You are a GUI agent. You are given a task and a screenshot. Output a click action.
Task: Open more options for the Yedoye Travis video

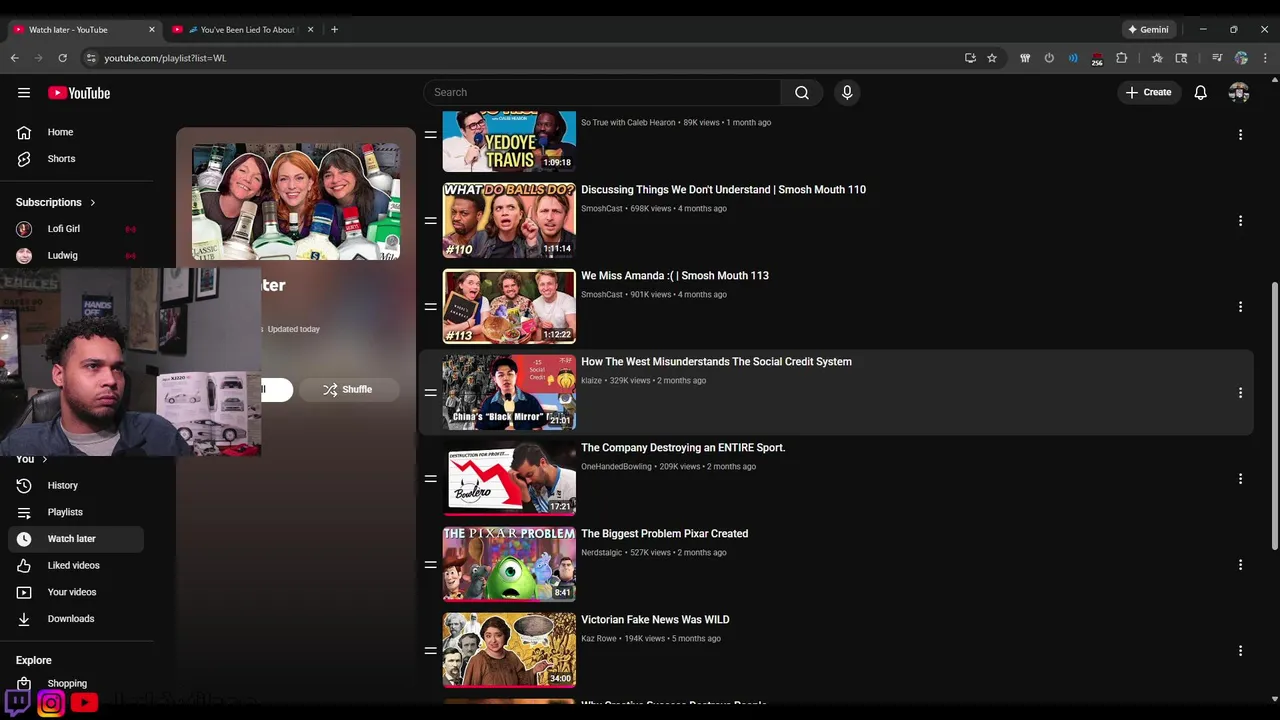click(x=1240, y=135)
